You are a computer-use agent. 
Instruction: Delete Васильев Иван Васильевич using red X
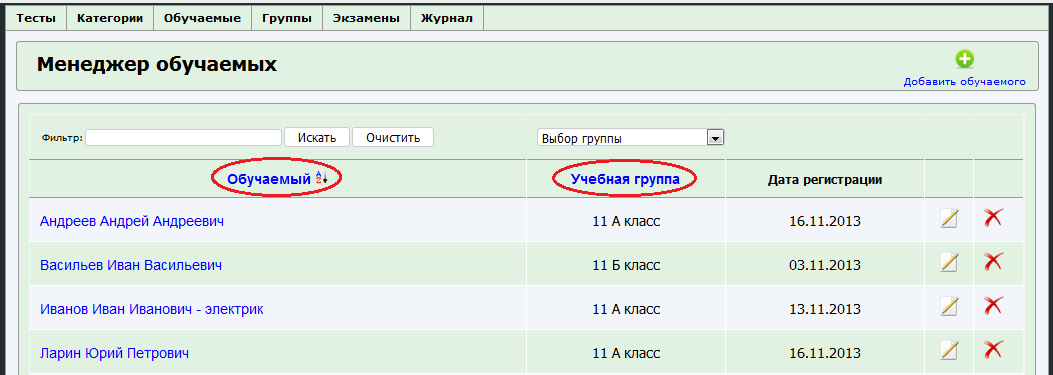(x=993, y=261)
